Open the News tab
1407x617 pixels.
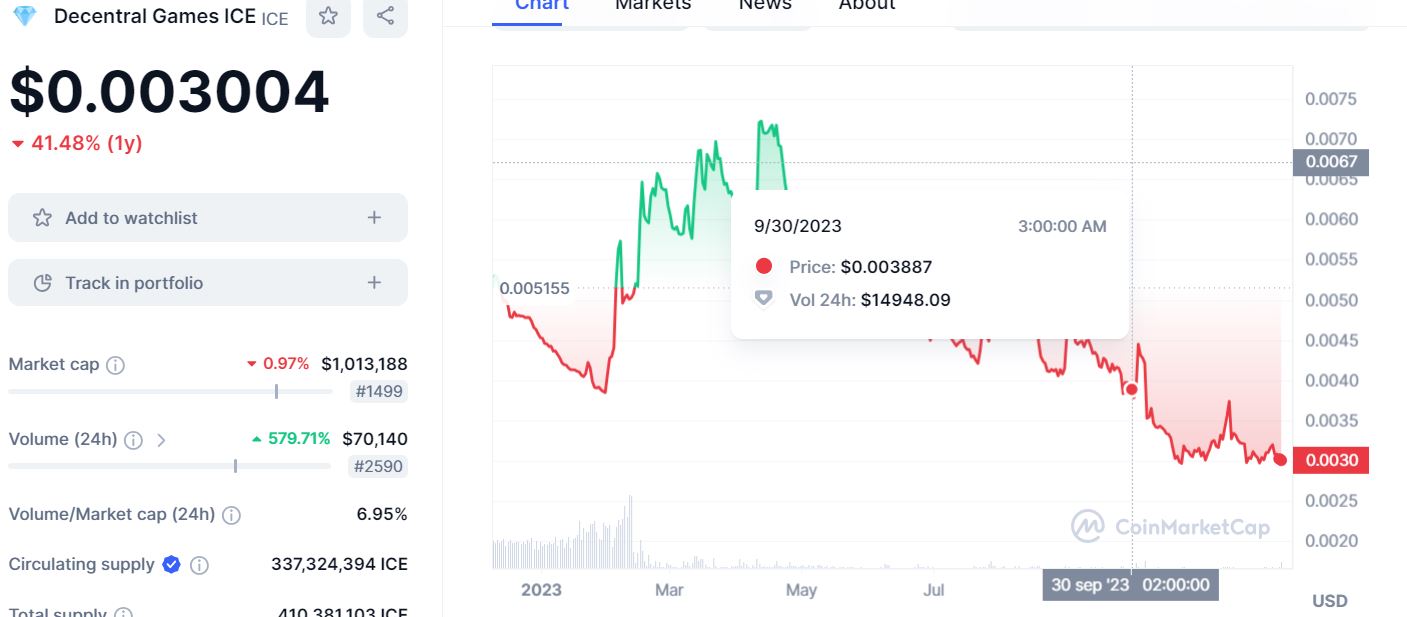coord(765,5)
